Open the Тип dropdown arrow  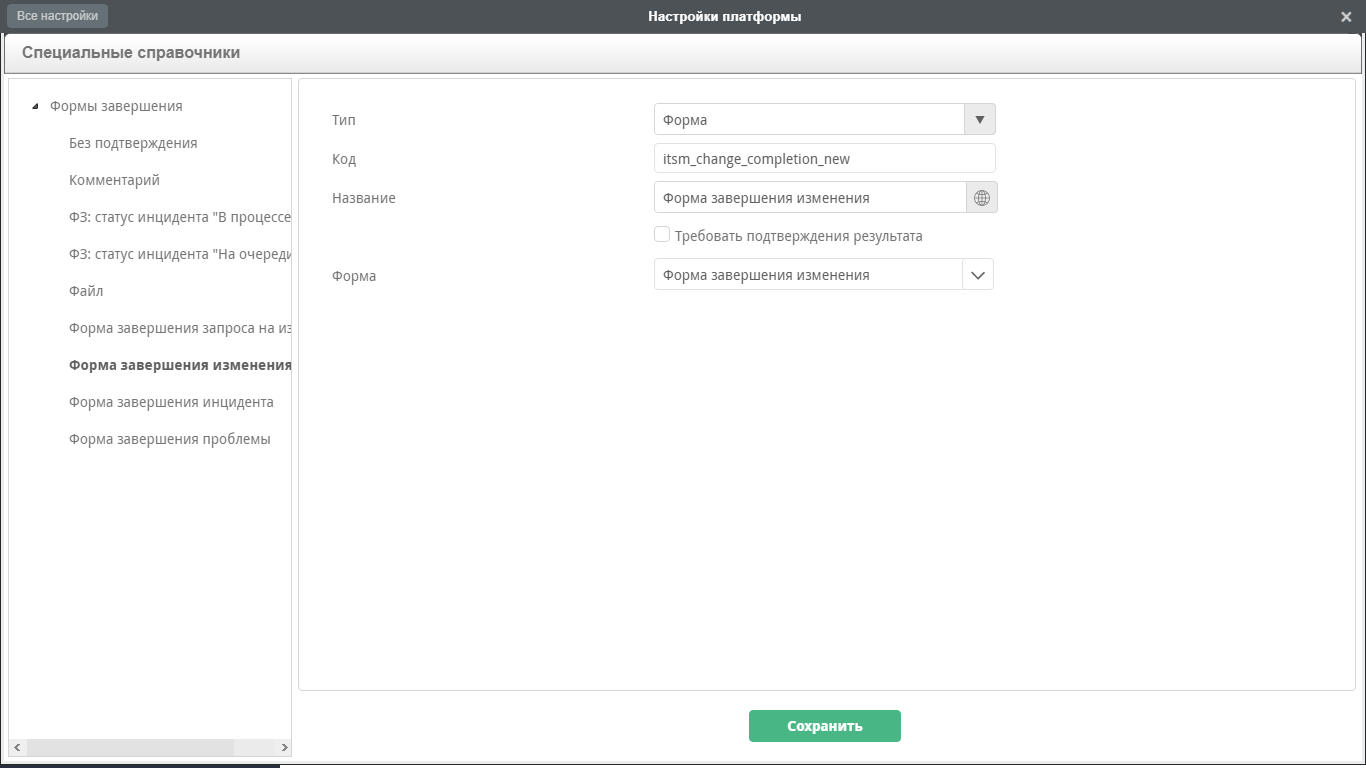980,120
